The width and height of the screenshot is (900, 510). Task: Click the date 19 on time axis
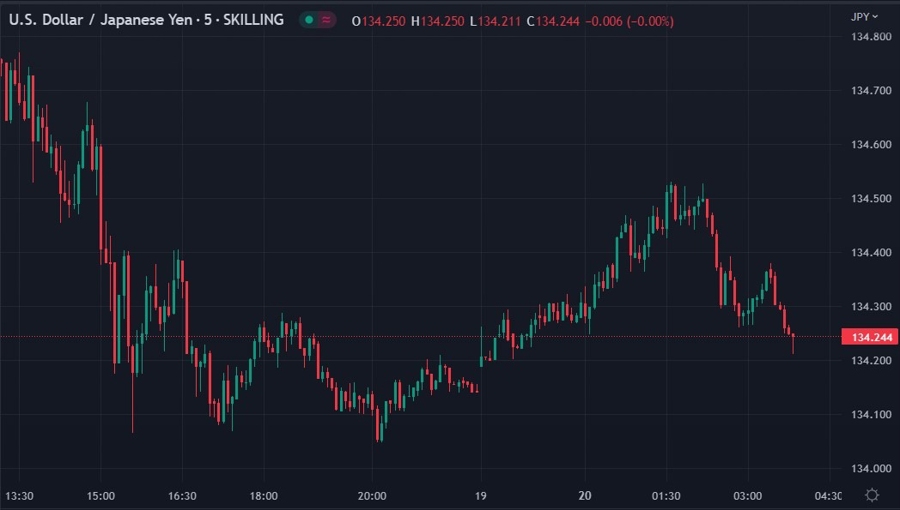480,496
